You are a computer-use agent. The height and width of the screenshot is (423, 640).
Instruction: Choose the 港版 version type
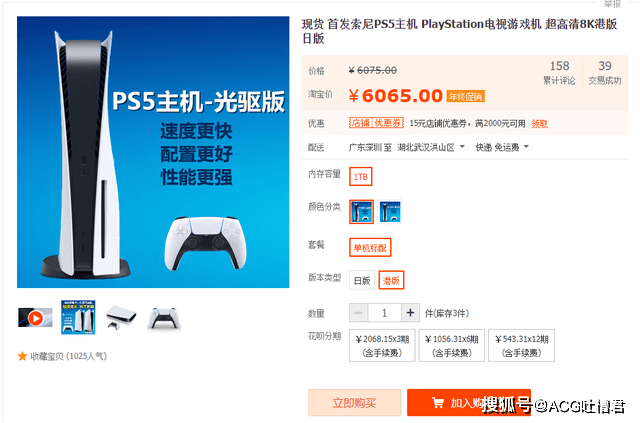point(391,281)
